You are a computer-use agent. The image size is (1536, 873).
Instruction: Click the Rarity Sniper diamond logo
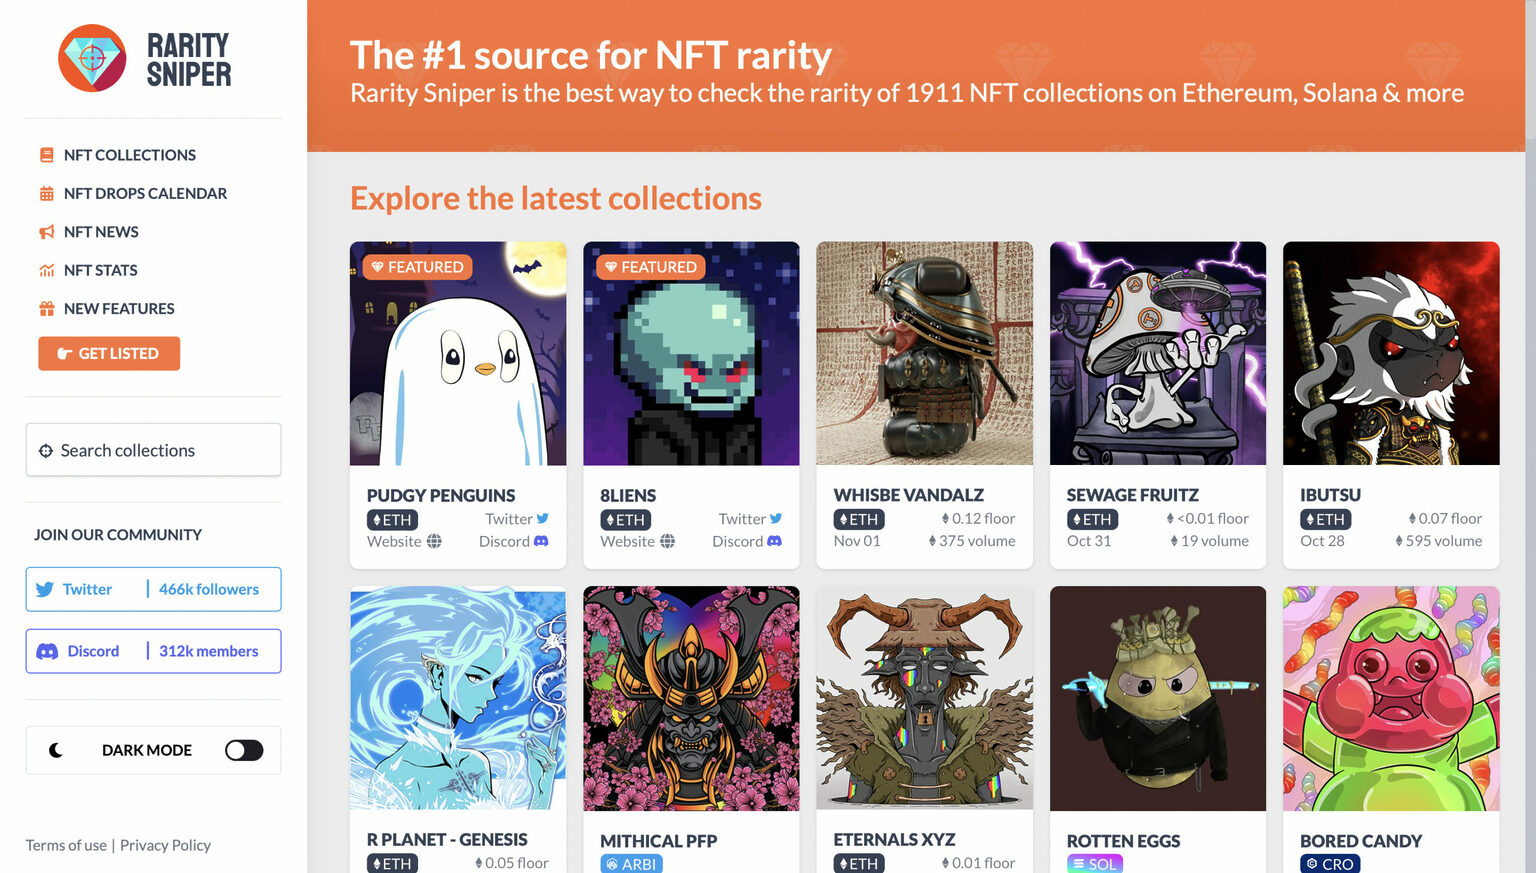point(92,58)
